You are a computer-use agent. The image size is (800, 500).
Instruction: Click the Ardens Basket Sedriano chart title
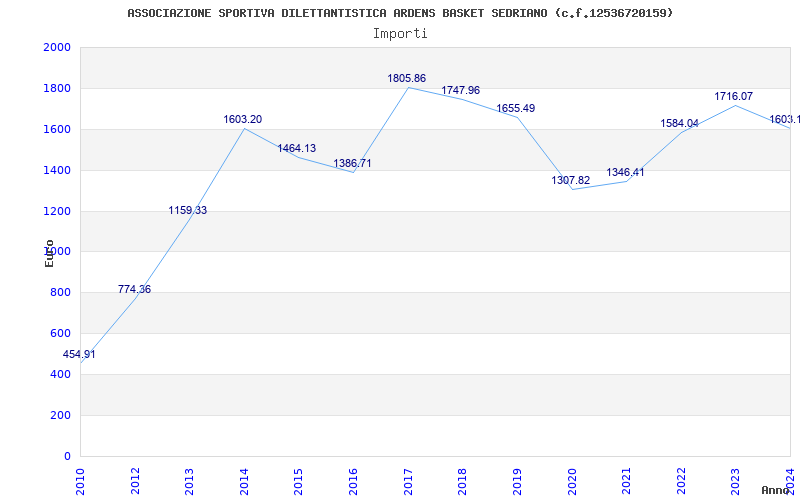pyautogui.click(x=400, y=13)
